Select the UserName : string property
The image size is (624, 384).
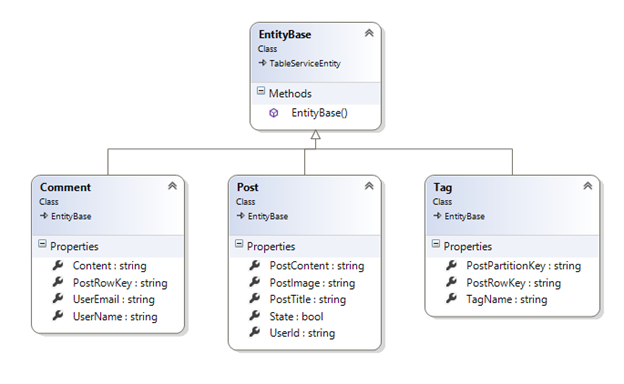115,317
